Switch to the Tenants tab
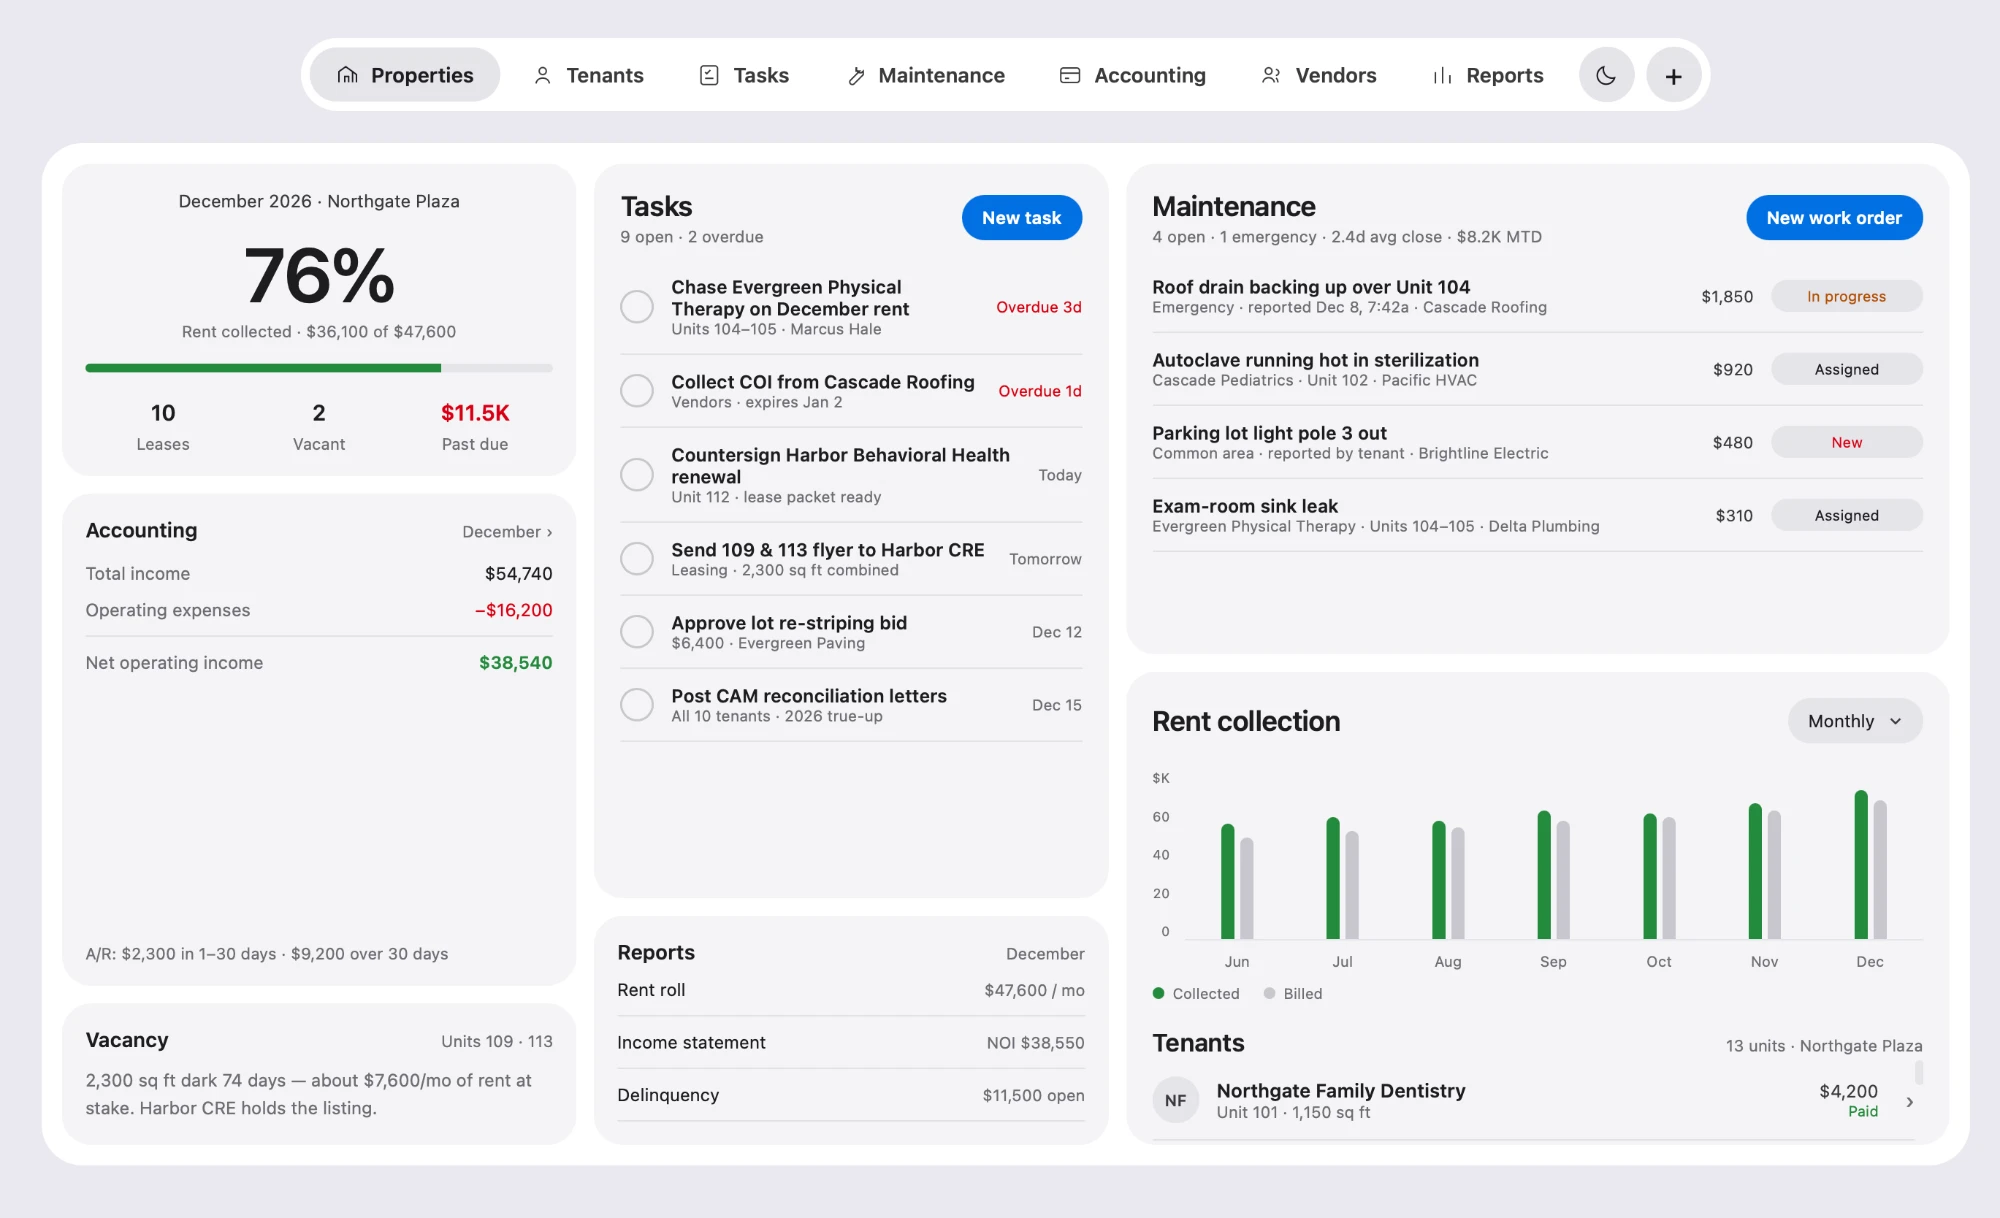The height and width of the screenshot is (1218, 2000). (x=588, y=75)
